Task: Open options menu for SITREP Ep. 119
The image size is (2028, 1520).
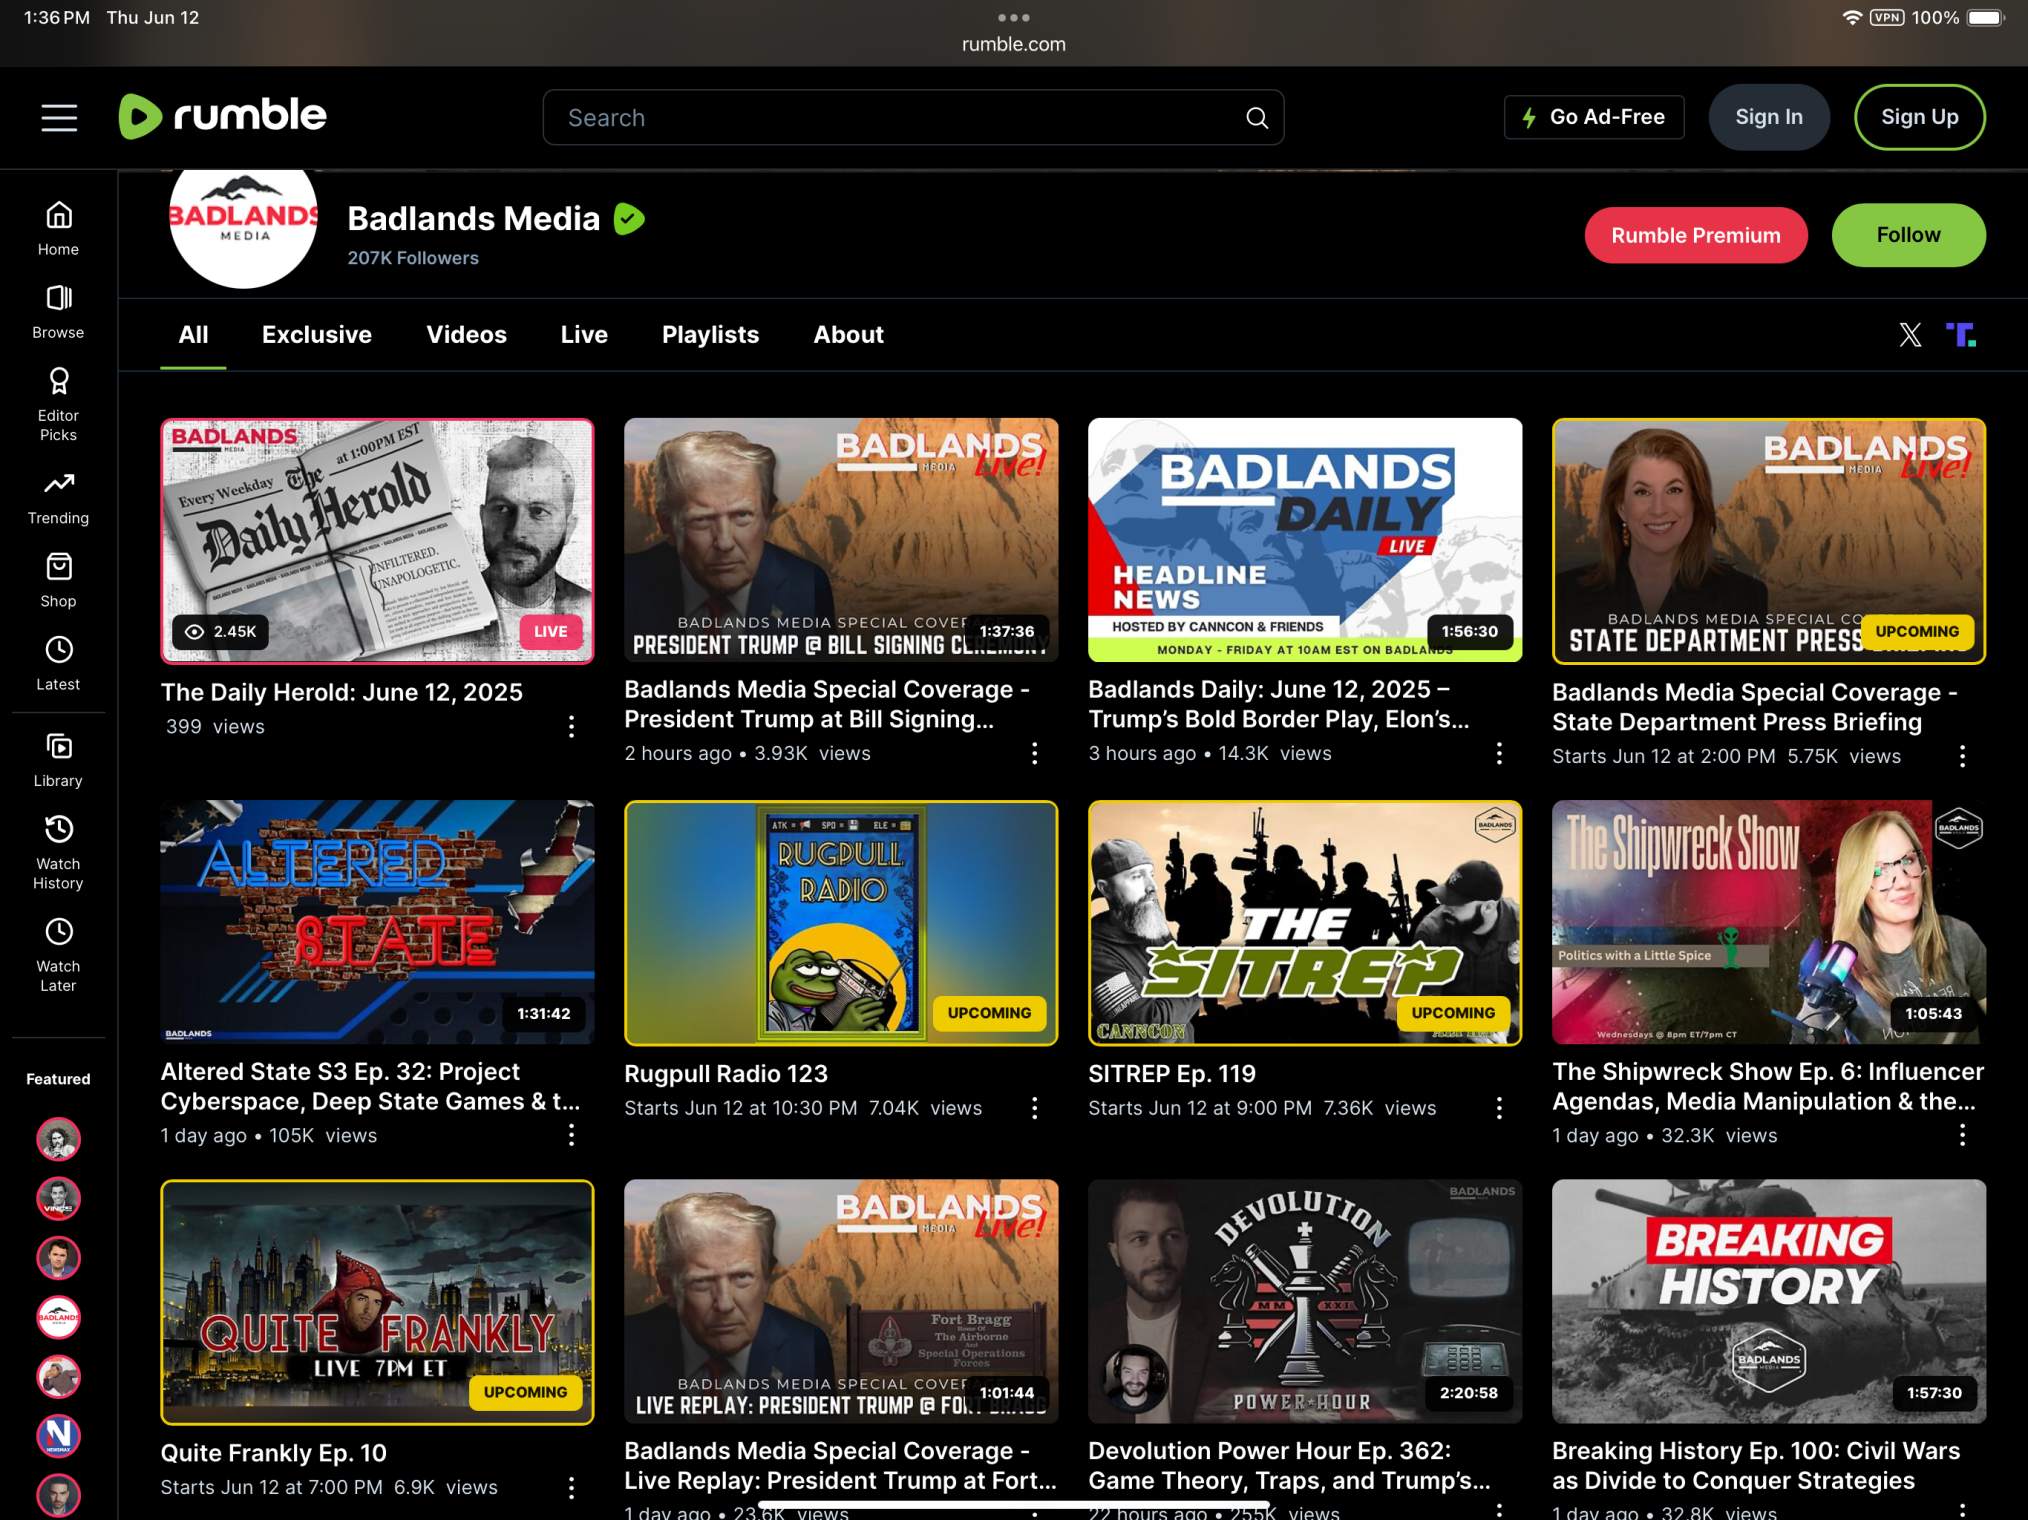Action: tap(1498, 1108)
